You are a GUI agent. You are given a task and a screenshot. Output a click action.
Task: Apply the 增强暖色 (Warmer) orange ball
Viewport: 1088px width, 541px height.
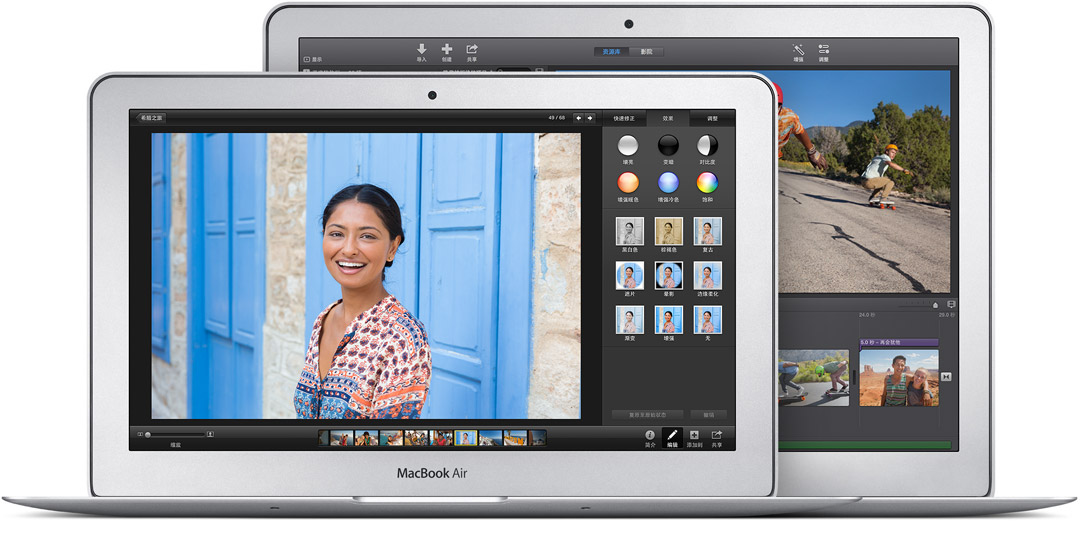point(628,183)
